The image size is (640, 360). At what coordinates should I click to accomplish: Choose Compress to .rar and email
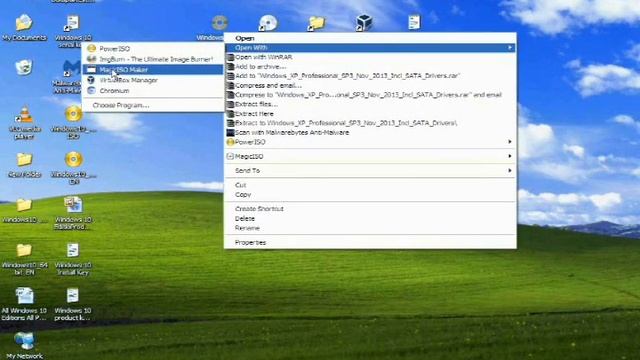coord(370,95)
